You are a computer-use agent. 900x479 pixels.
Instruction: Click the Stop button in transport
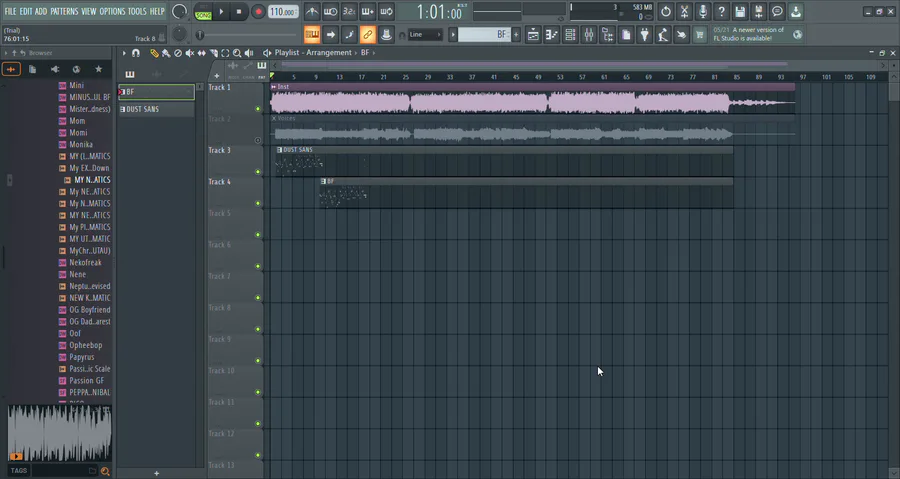coord(239,11)
